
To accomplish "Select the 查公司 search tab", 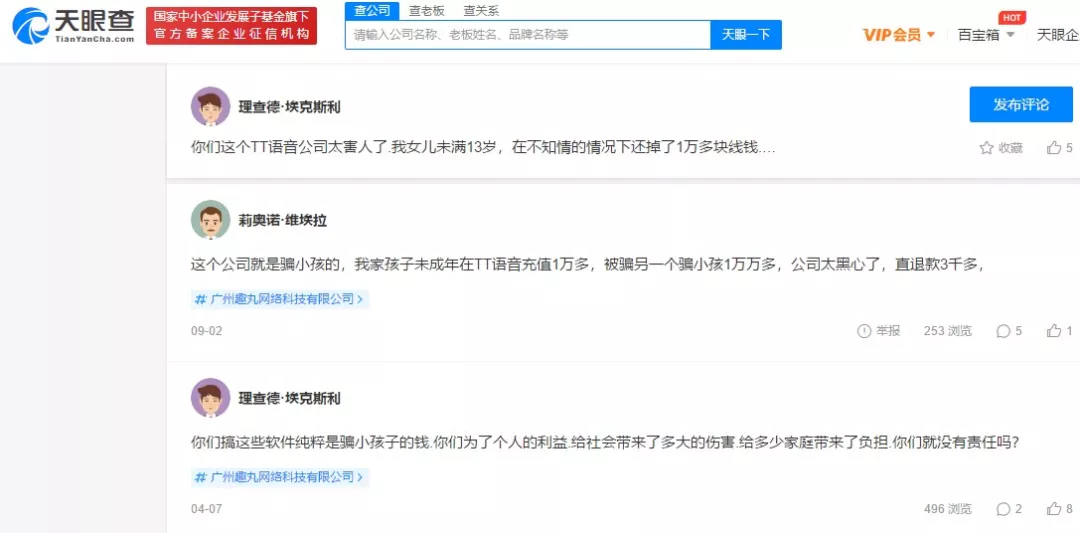I will point(372,11).
